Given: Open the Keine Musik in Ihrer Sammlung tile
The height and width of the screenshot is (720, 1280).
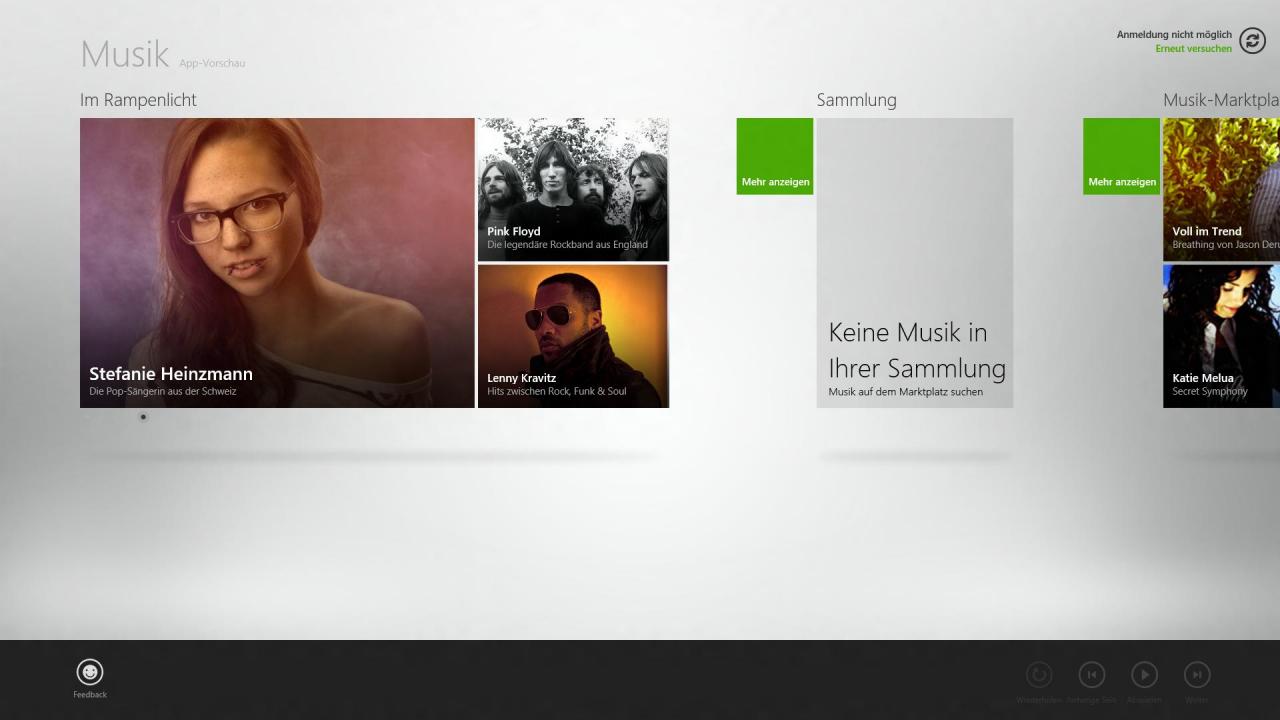Looking at the screenshot, I should (x=915, y=263).
